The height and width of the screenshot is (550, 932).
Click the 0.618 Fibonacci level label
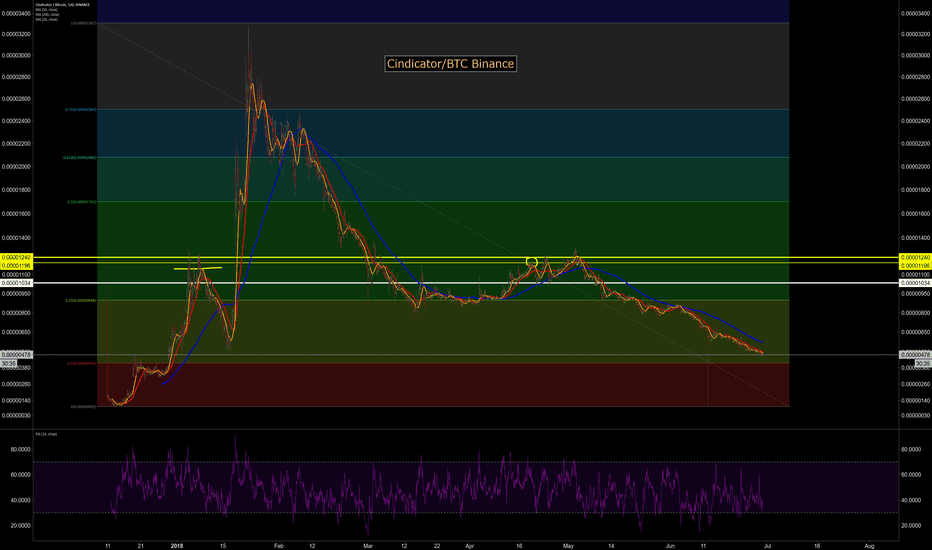[80, 158]
